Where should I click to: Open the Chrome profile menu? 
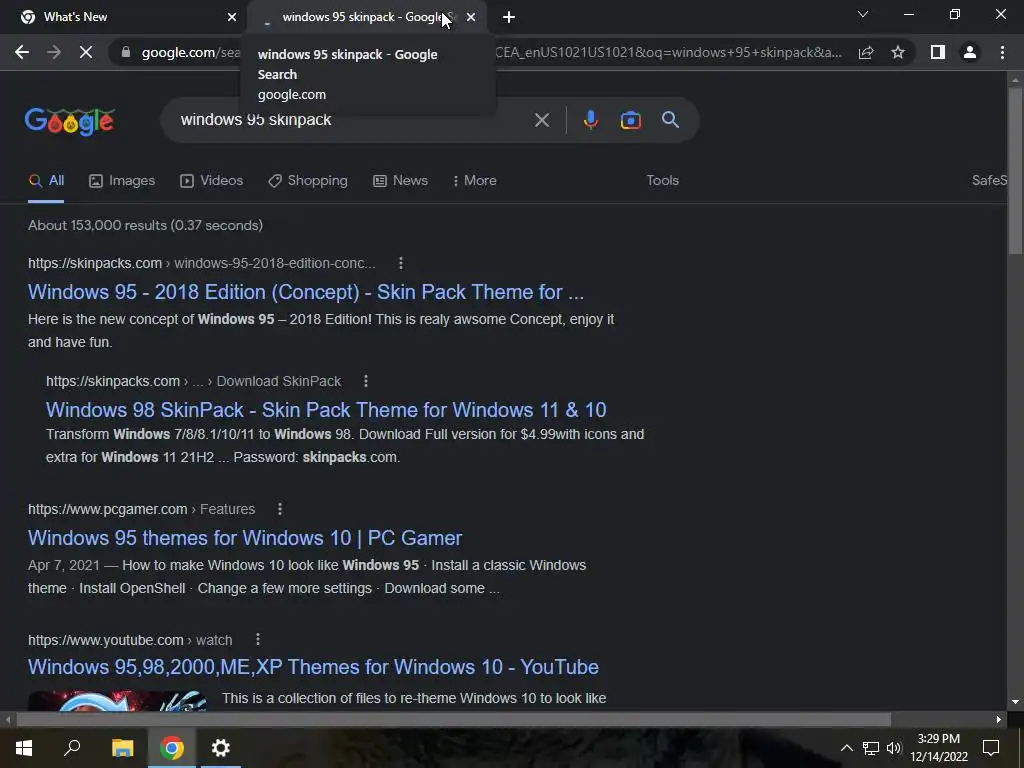click(x=970, y=52)
